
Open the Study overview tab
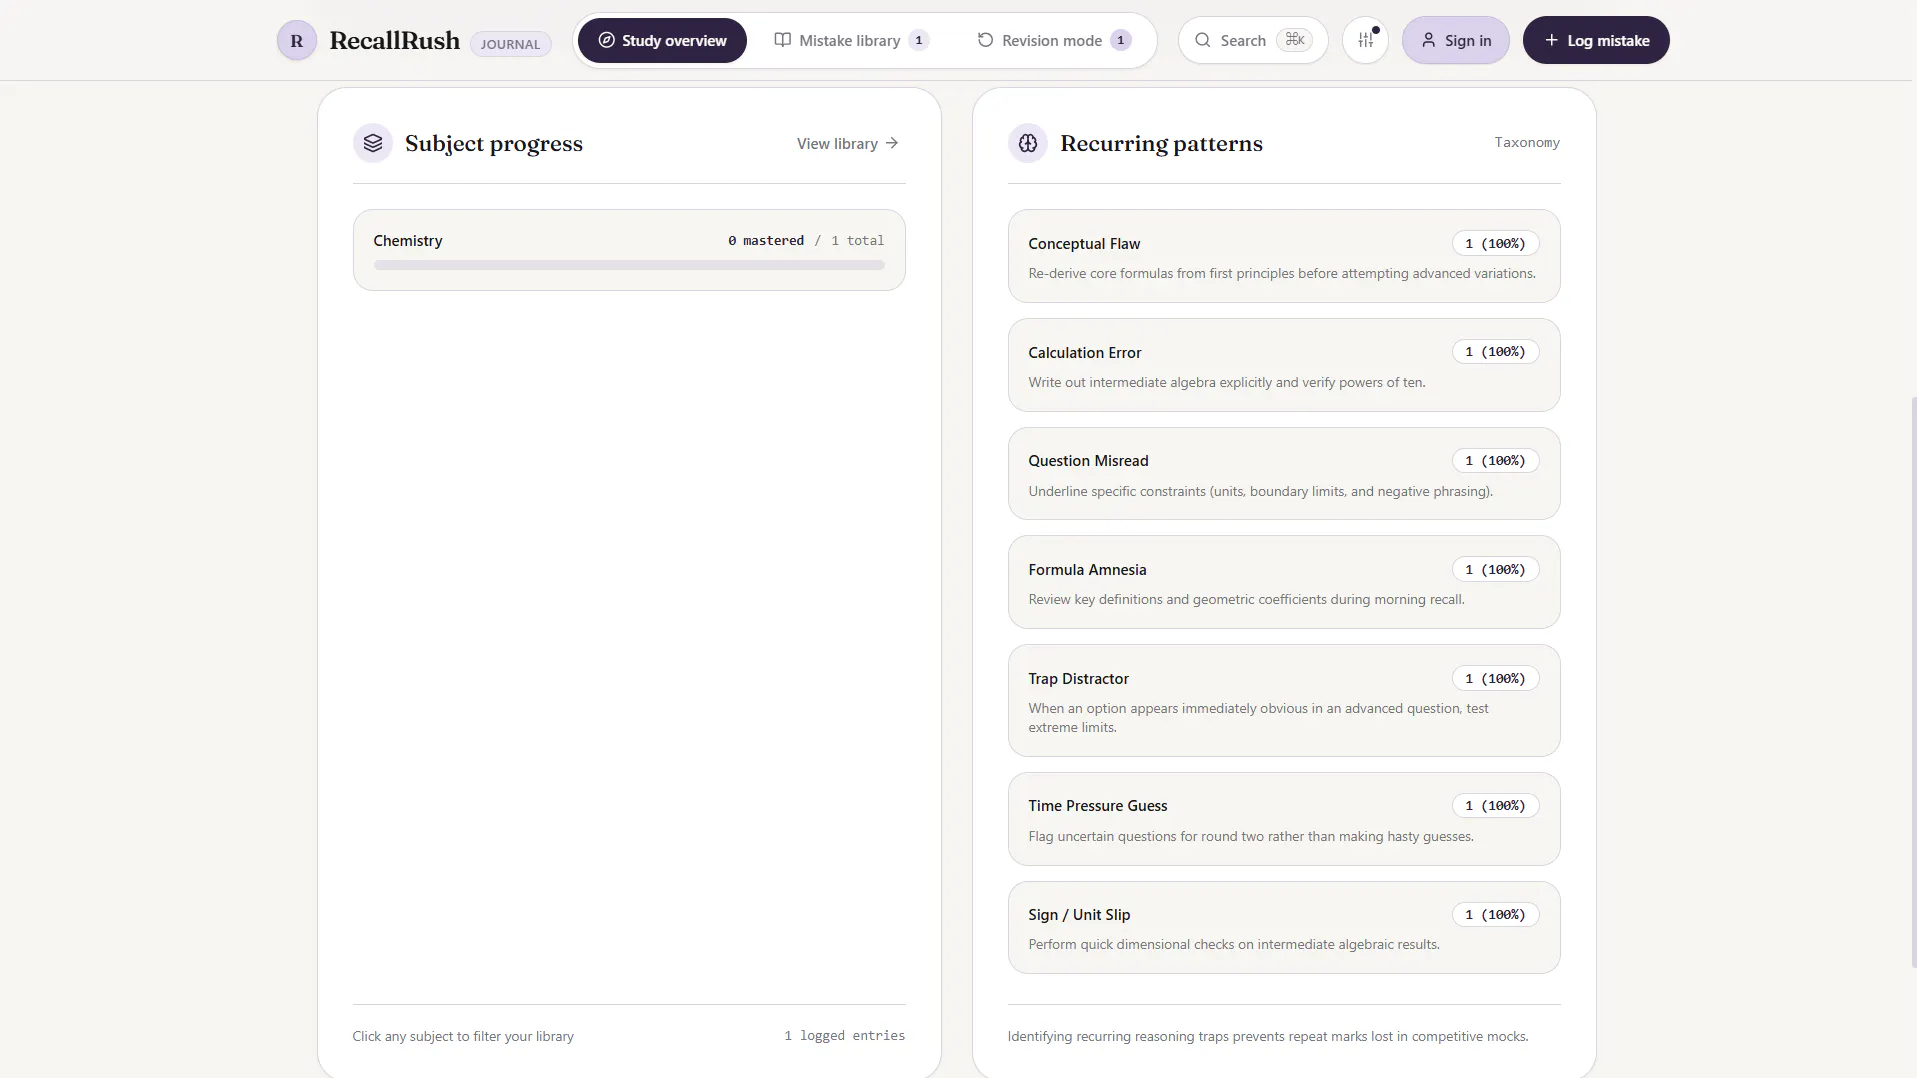click(x=662, y=41)
